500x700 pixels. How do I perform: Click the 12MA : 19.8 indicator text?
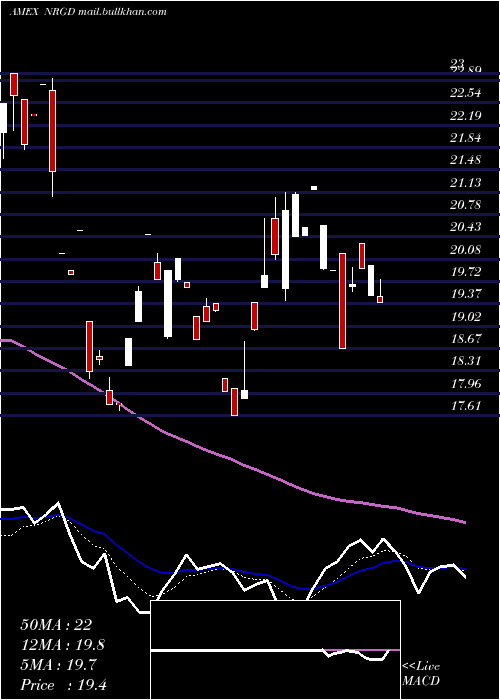(63, 645)
